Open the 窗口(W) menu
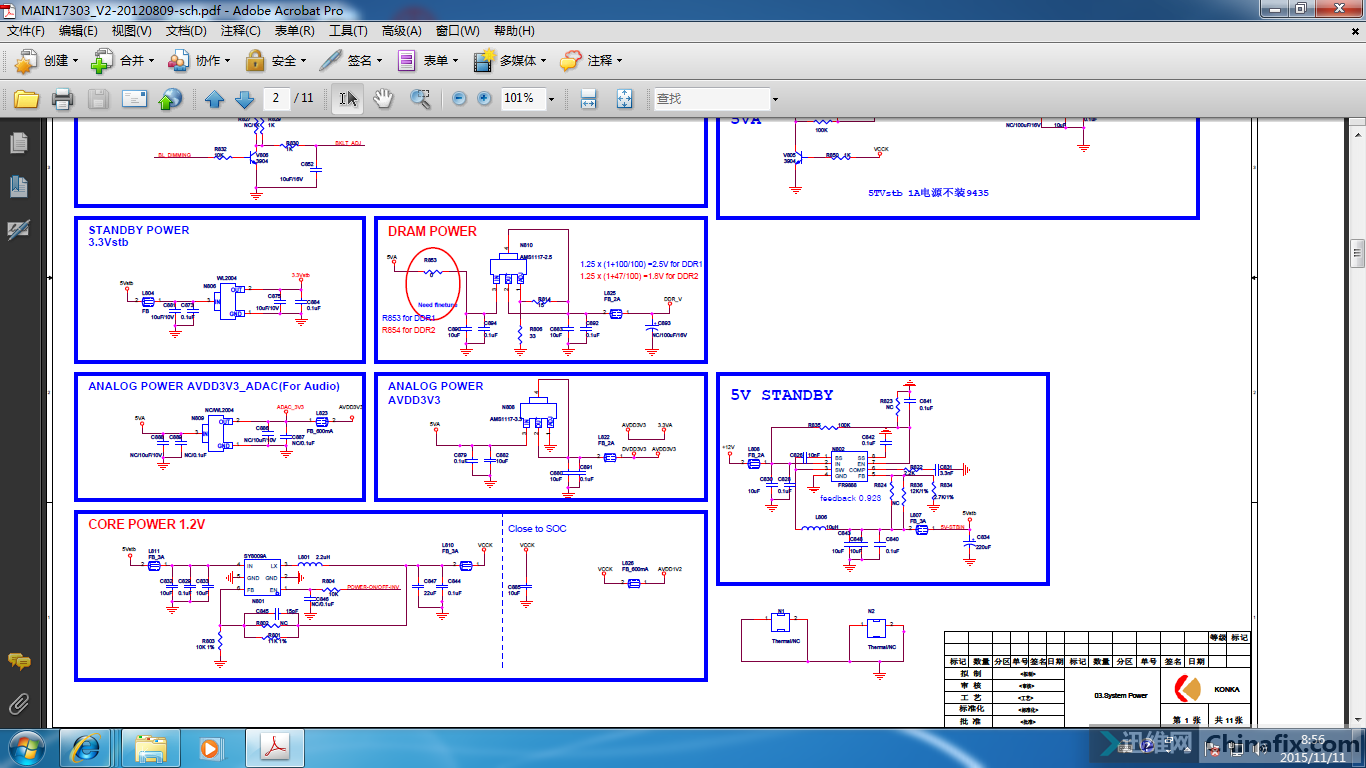The image size is (1366, 768). tap(457, 31)
